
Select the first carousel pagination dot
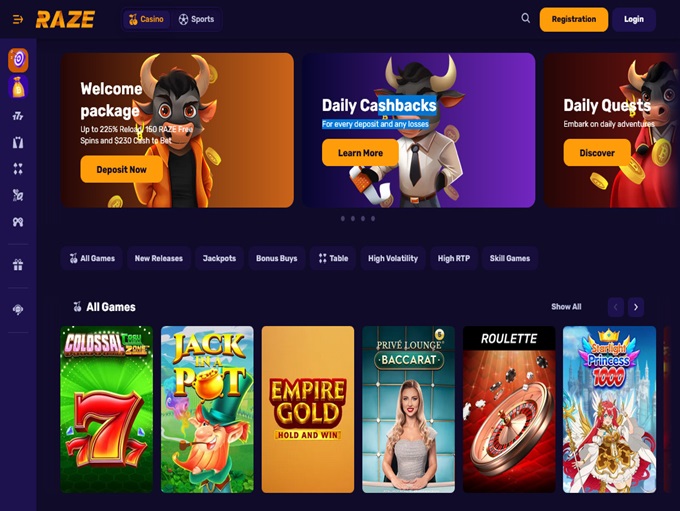coord(343,219)
